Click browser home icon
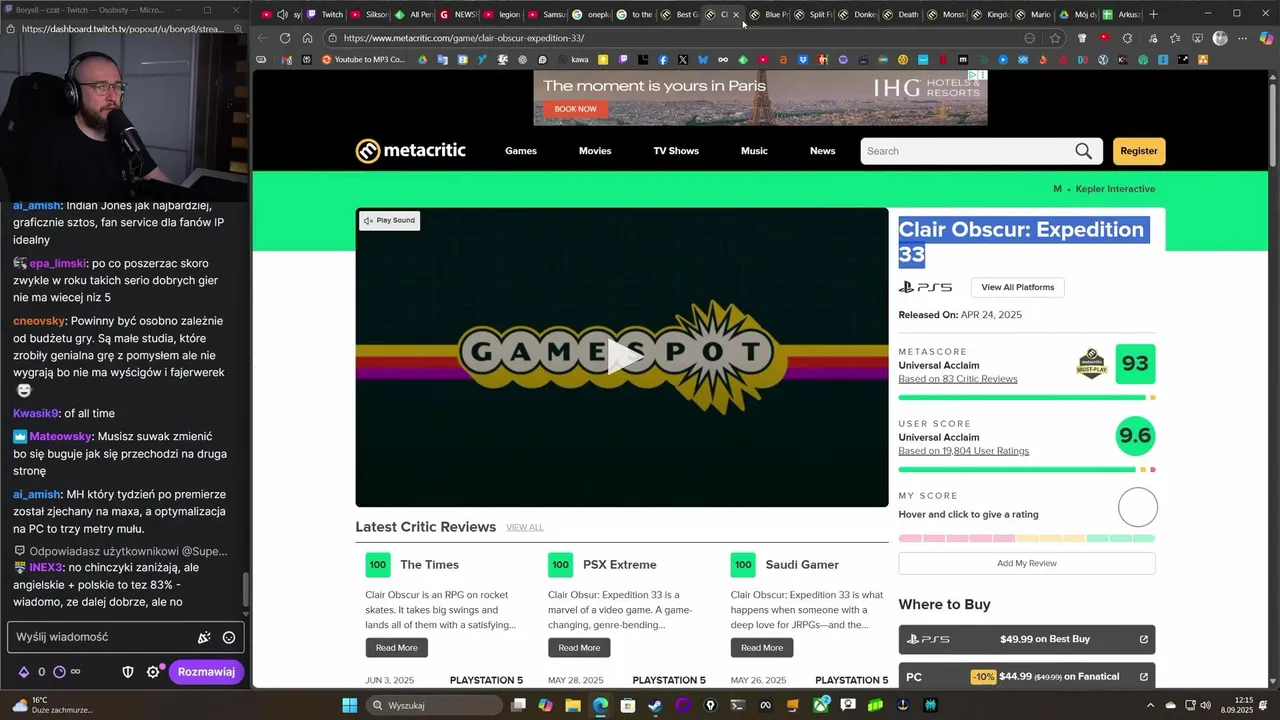 point(307,38)
